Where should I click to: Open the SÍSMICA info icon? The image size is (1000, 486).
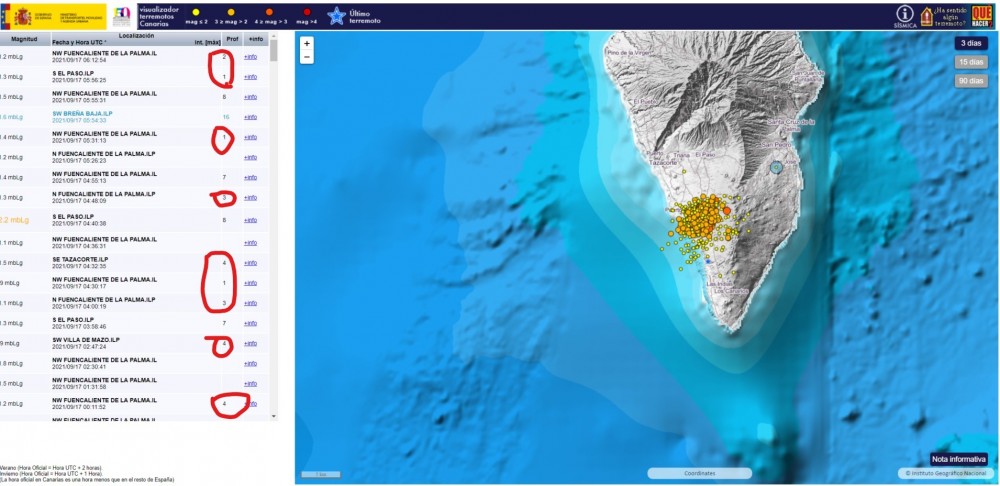point(905,15)
